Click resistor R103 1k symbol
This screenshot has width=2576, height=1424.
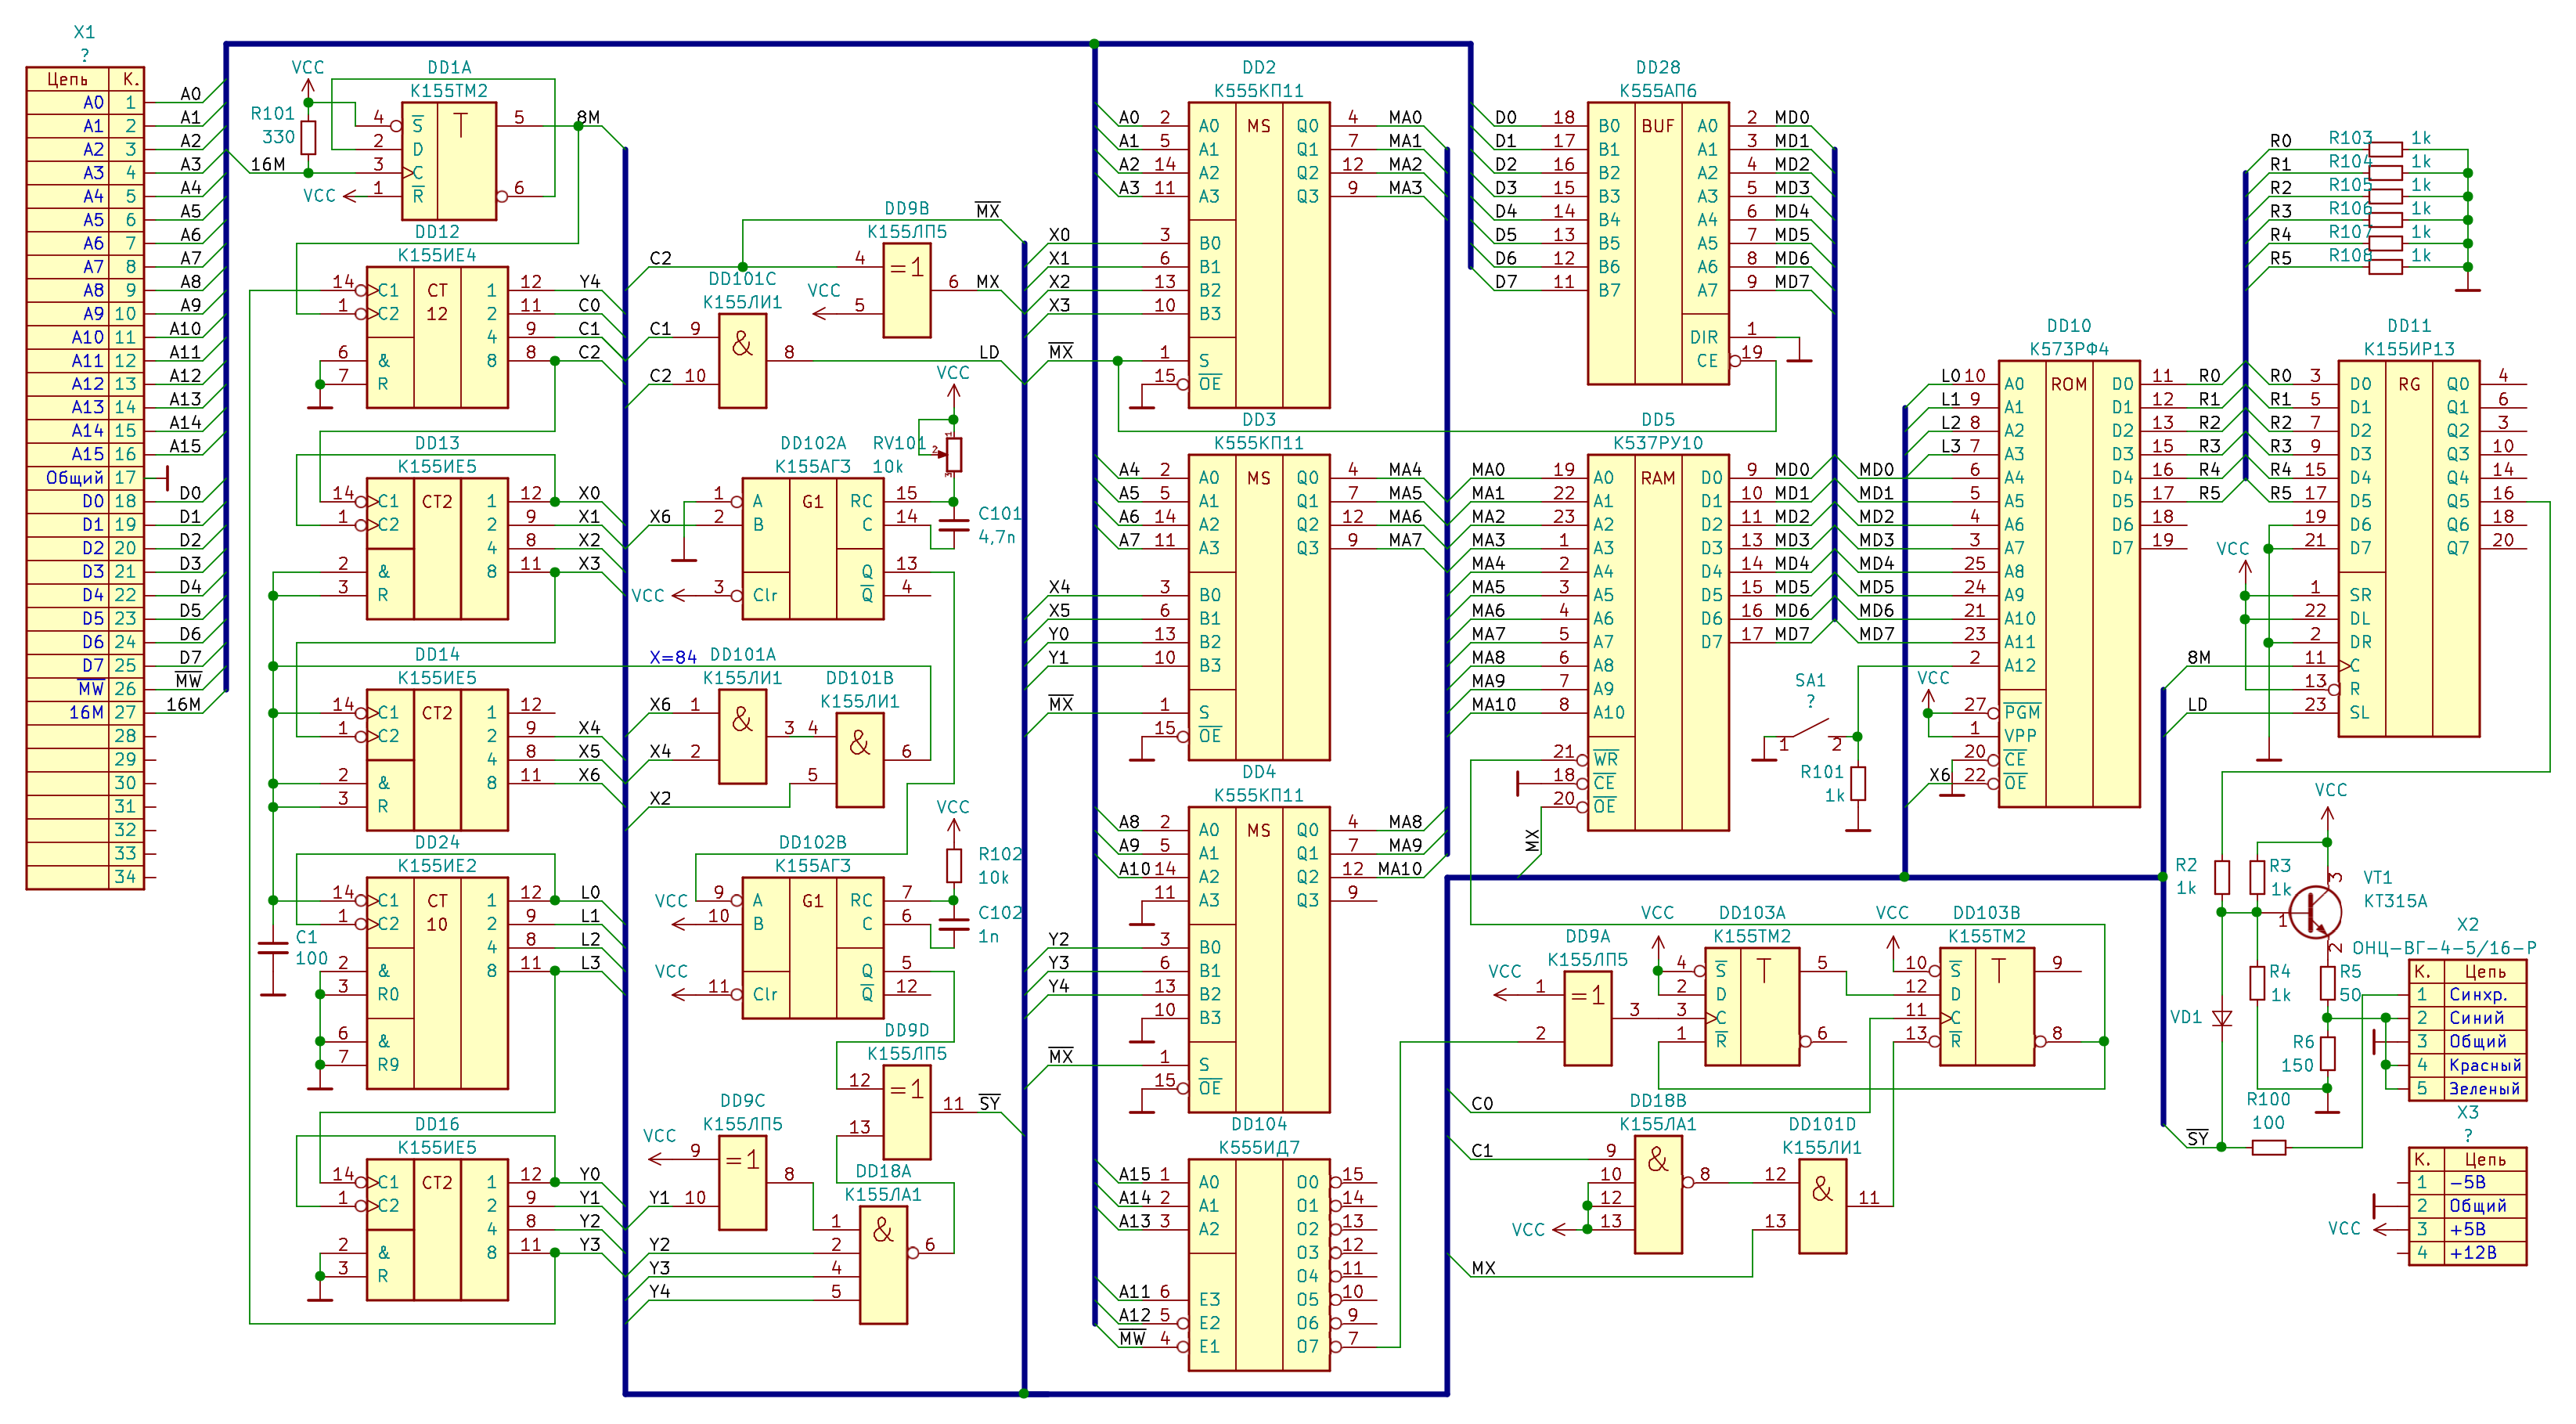[2386, 149]
